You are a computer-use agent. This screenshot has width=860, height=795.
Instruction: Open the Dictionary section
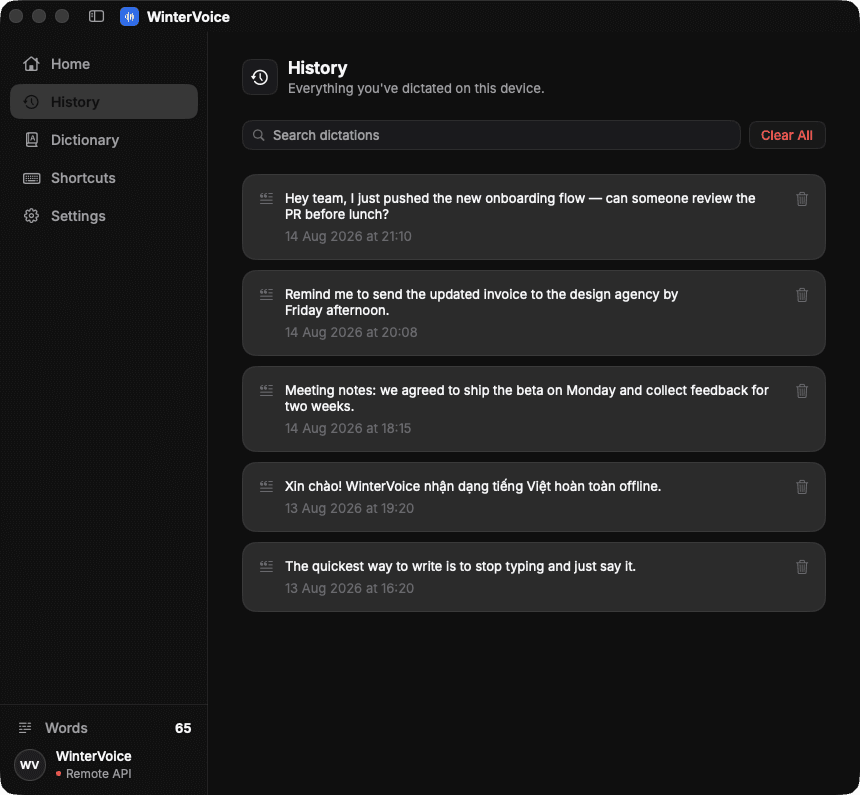pyautogui.click(x=104, y=140)
